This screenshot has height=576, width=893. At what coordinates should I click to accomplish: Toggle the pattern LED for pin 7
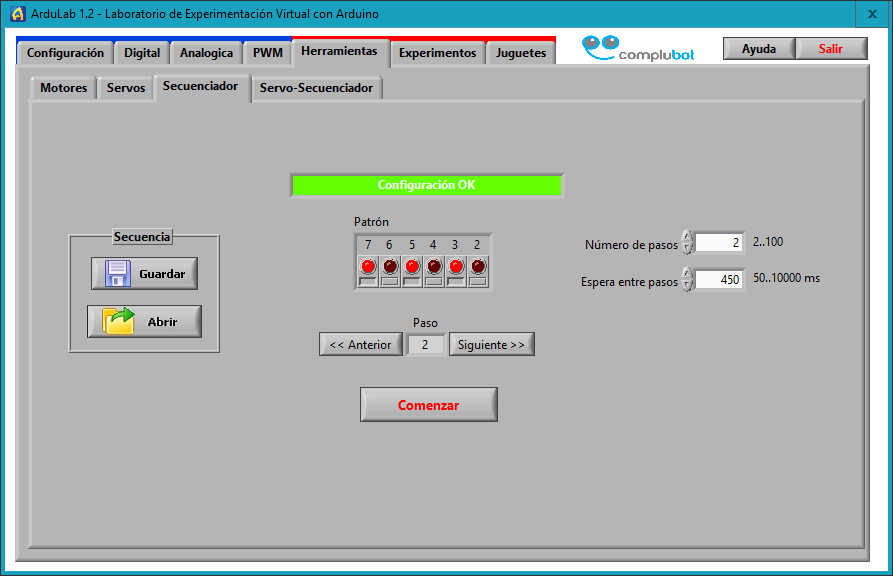368,266
